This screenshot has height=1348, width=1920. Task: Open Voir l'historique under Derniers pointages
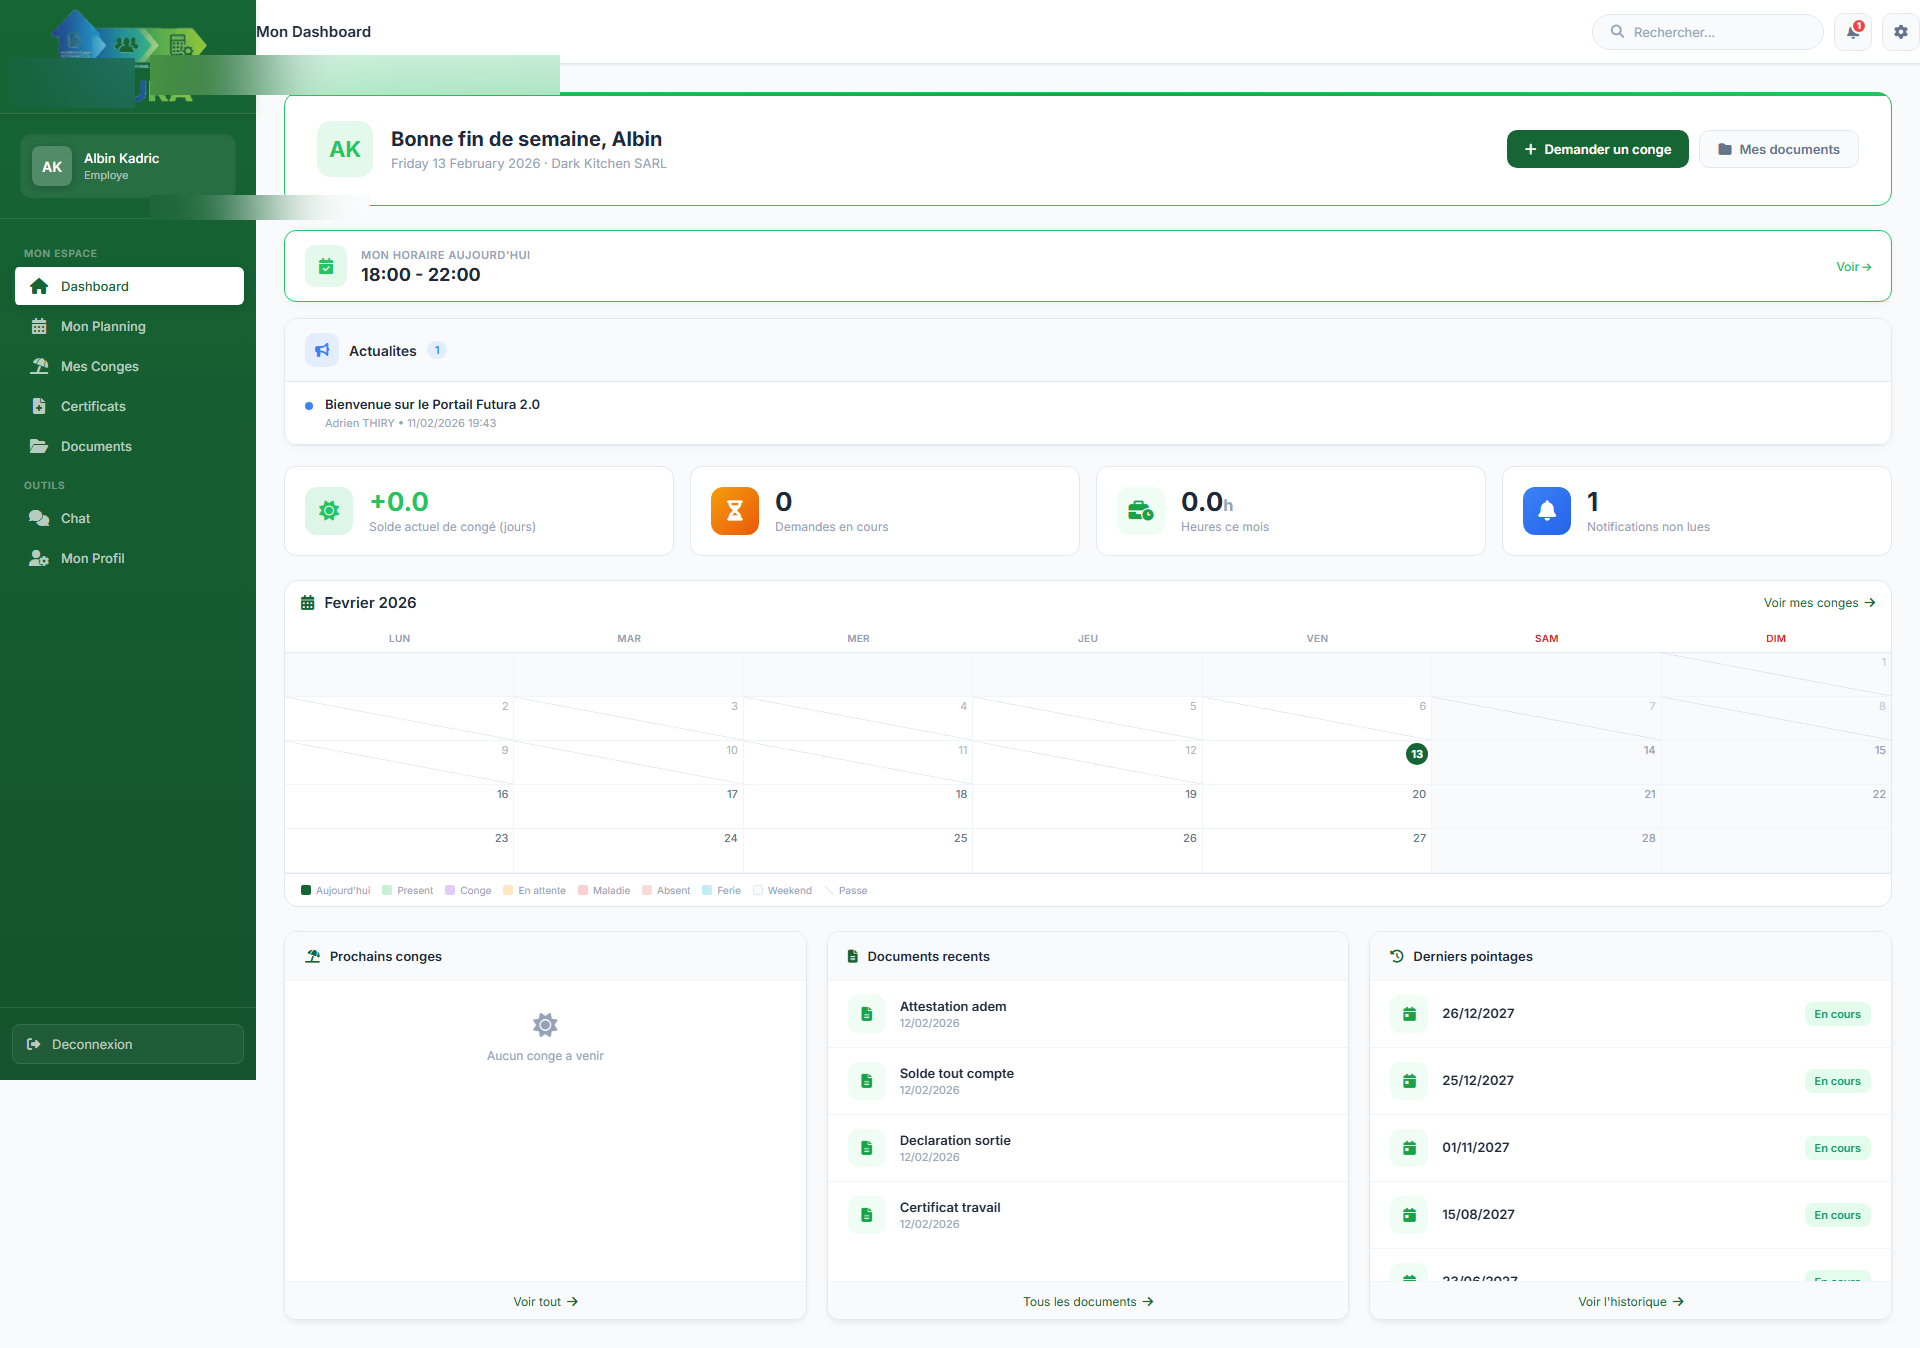coord(1629,1301)
